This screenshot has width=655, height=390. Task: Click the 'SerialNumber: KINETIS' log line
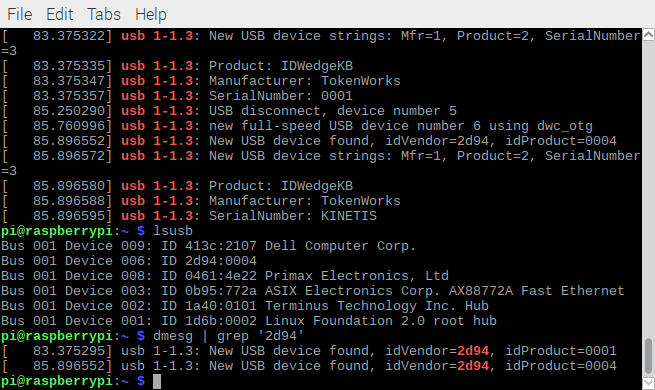click(x=189, y=216)
